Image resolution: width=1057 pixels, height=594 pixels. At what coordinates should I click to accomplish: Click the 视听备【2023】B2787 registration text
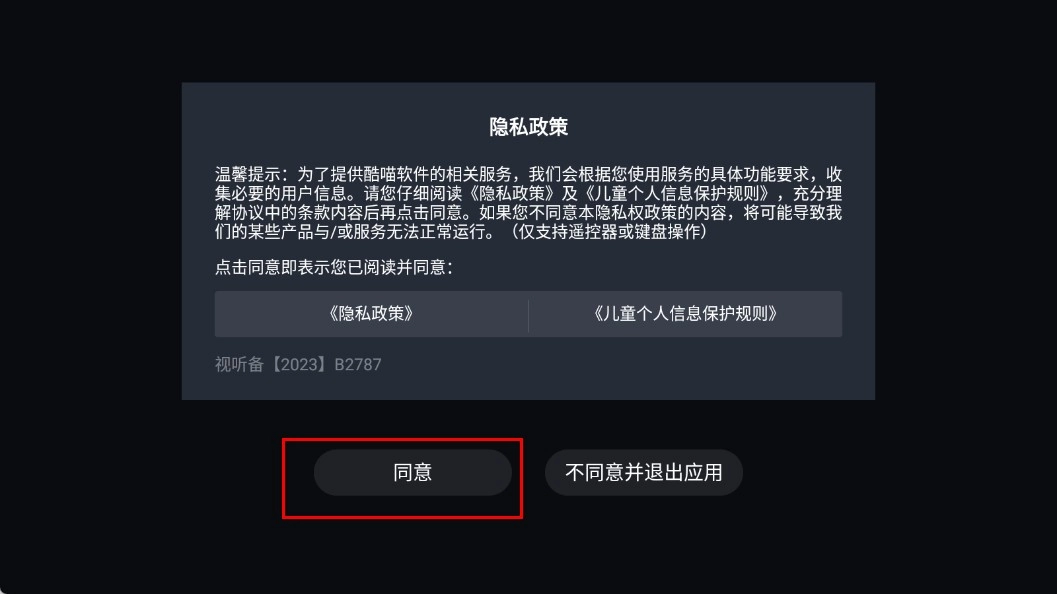click(x=298, y=365)
